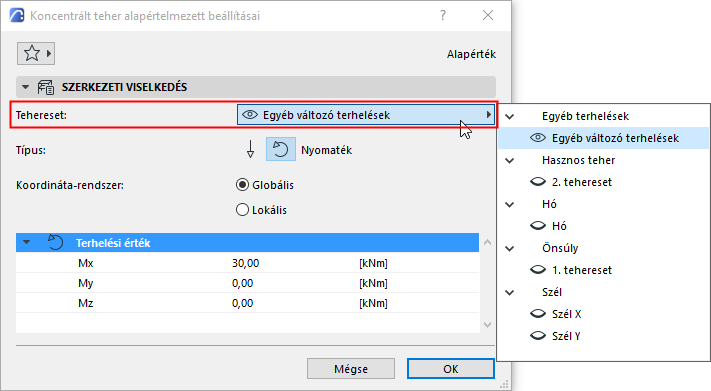Click the Hasznos teher group header
The image size is (711, 391).
pos(579,160)
